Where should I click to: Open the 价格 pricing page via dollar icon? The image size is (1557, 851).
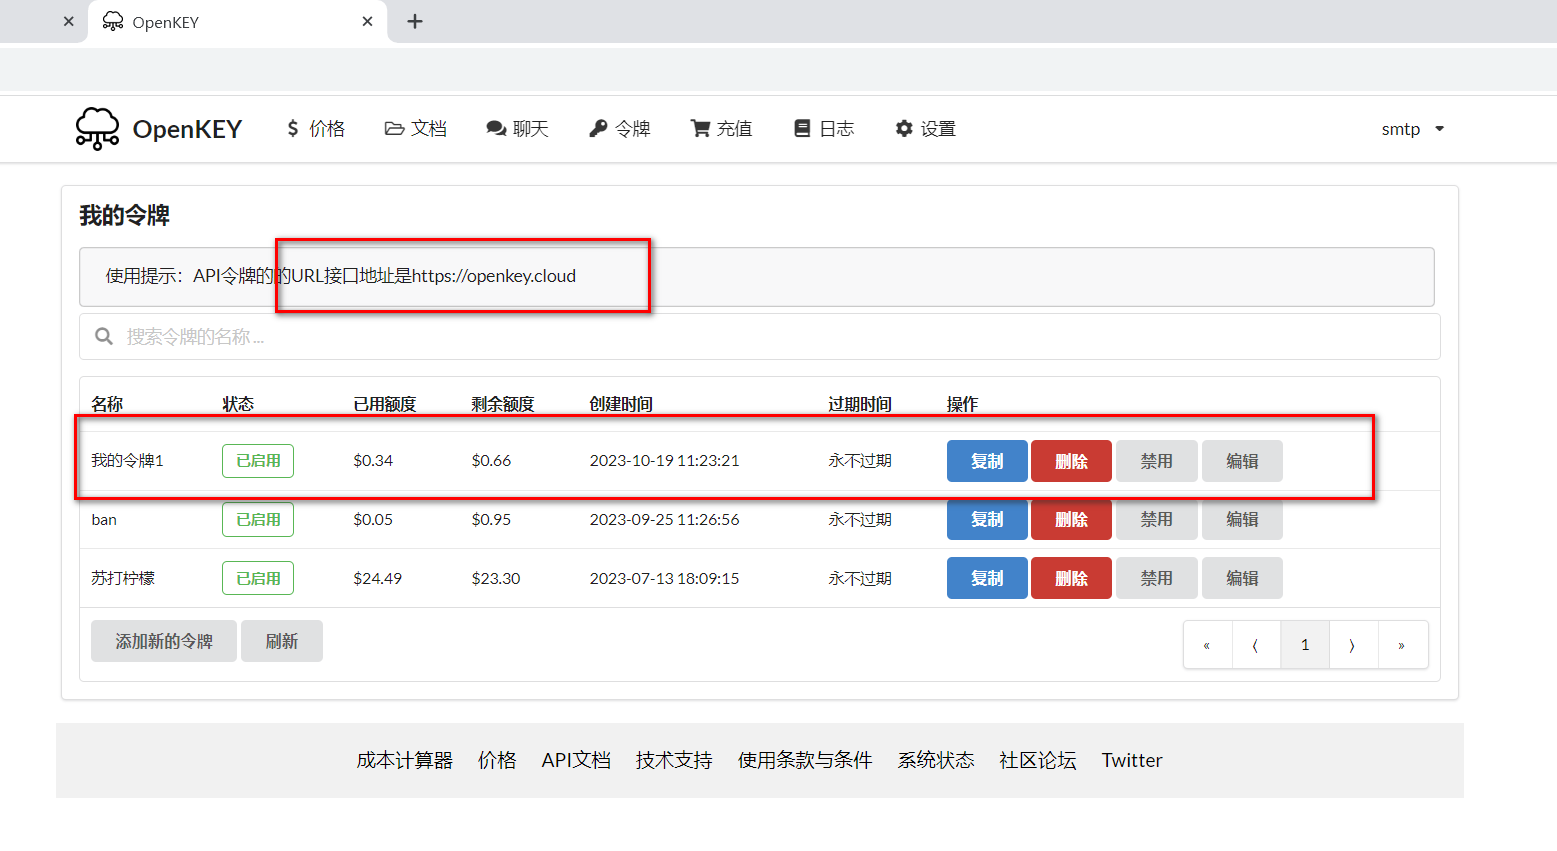tap(293, 129)
